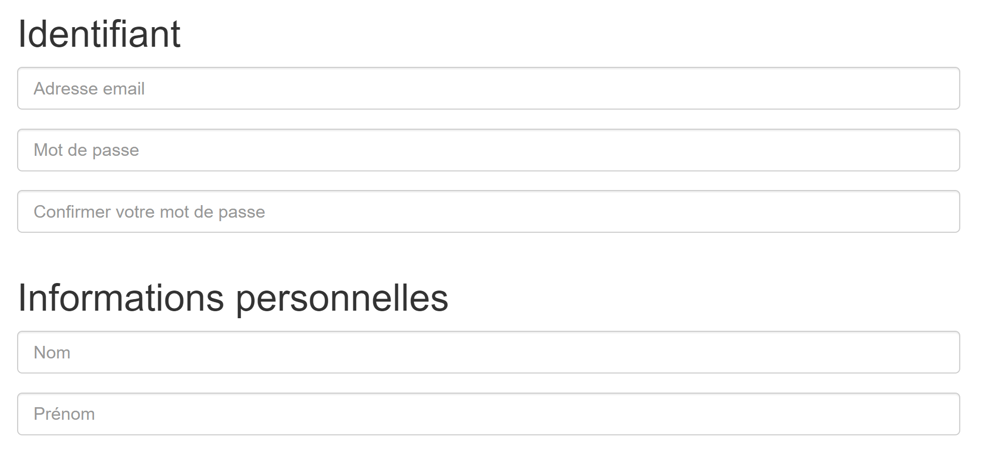Click the 'Prénom' placeholder text
Image resolution: width=1000 pixels, height=465 pixels.
[x=64, y=414]
